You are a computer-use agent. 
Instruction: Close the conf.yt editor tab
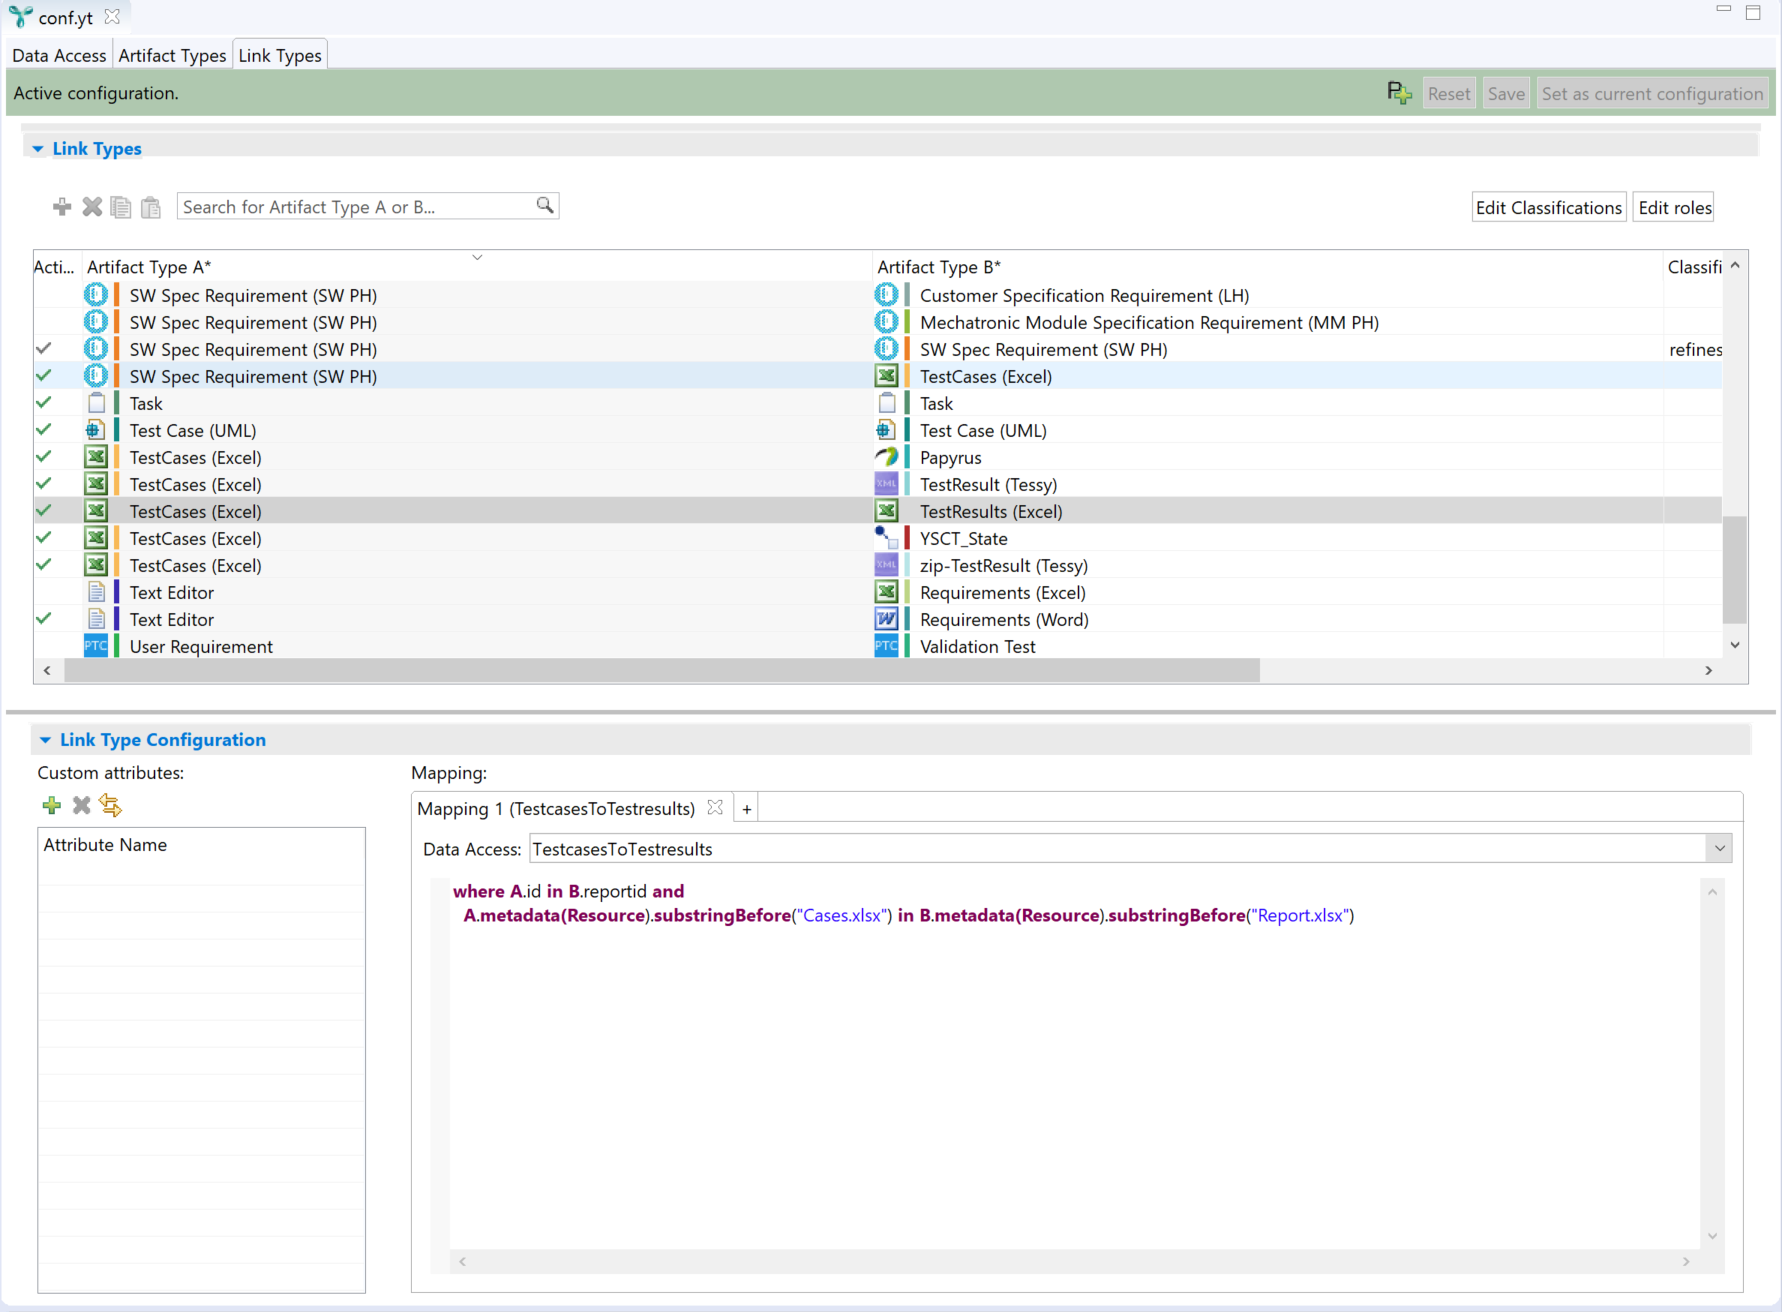pos(112,17)
